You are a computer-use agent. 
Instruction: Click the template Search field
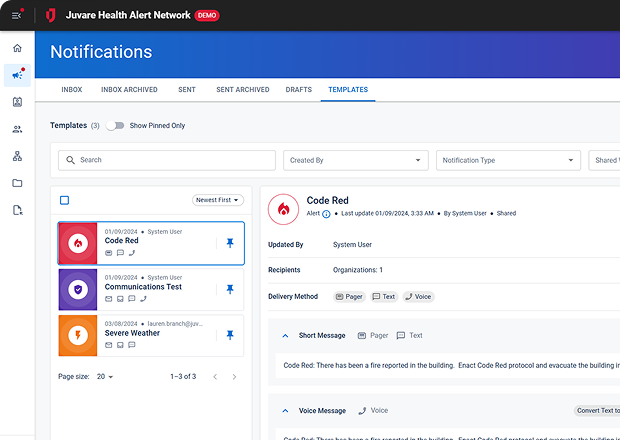coord(166,160)
